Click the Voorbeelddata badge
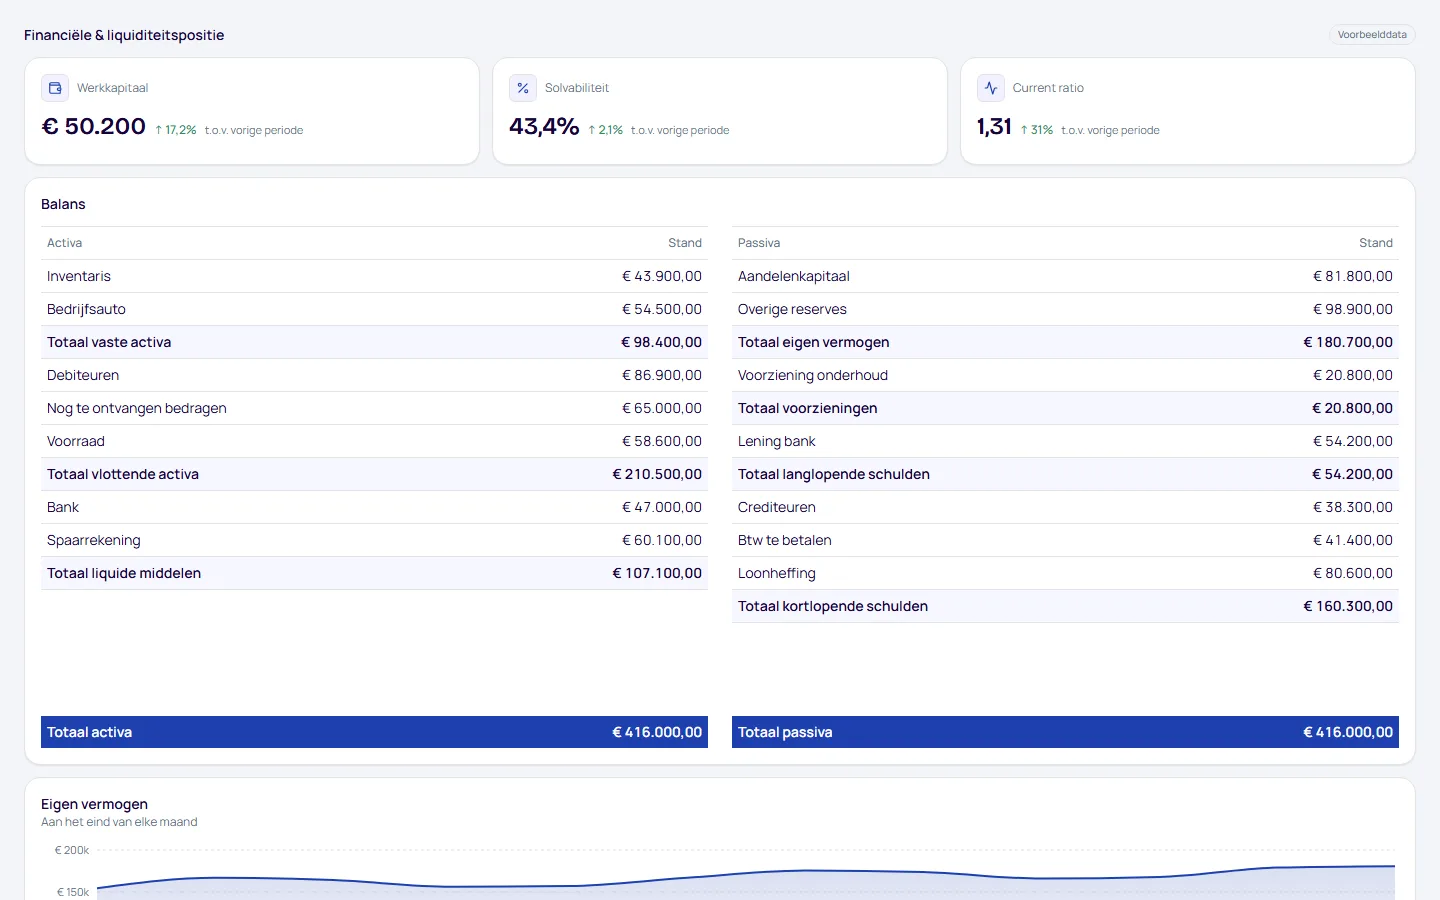Screen dimensions: 1440x900 pos(1372,35)
